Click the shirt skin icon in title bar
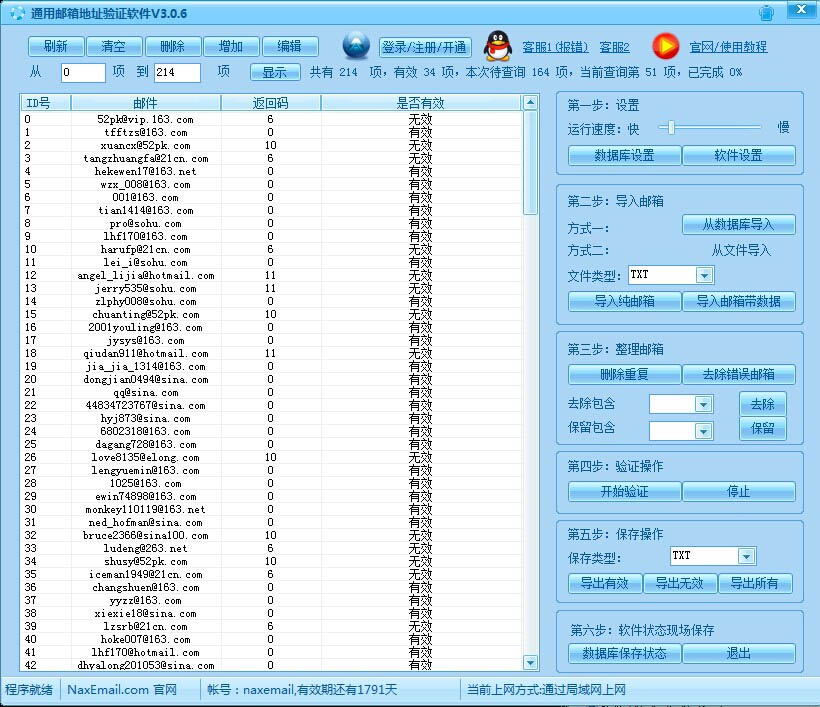The height and width of the screenshot is (707, 820). [x=766, y=13]
